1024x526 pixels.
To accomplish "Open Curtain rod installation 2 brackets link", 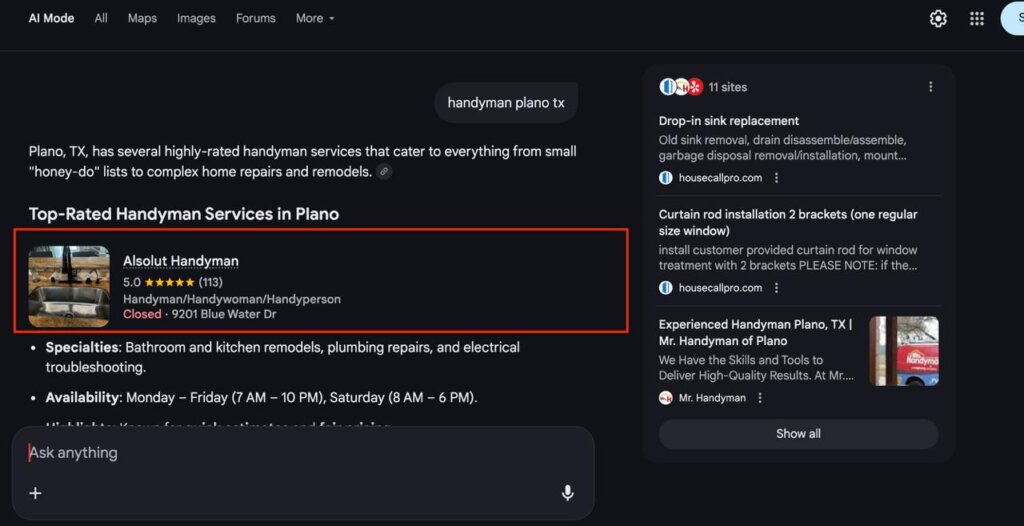I will coord(788,222).
